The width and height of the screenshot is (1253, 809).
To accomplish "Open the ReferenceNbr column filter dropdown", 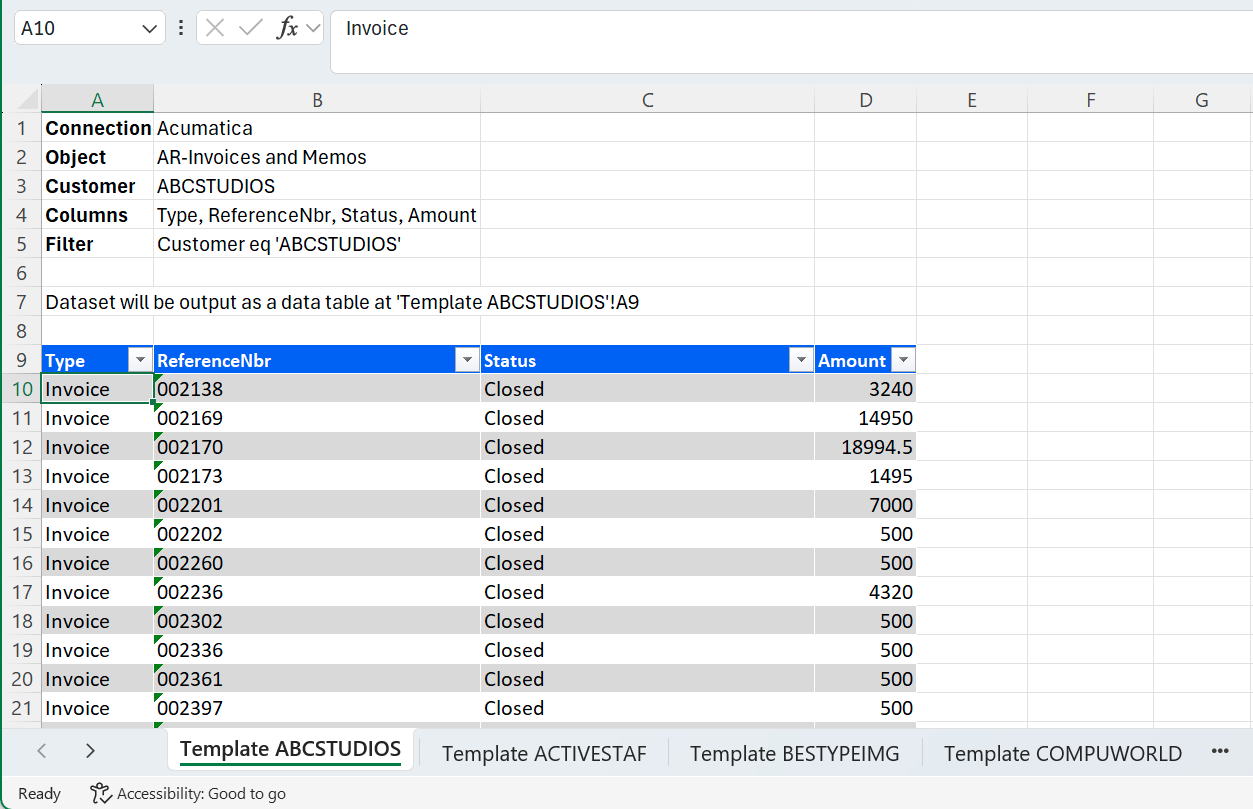I will pos(466,361).
